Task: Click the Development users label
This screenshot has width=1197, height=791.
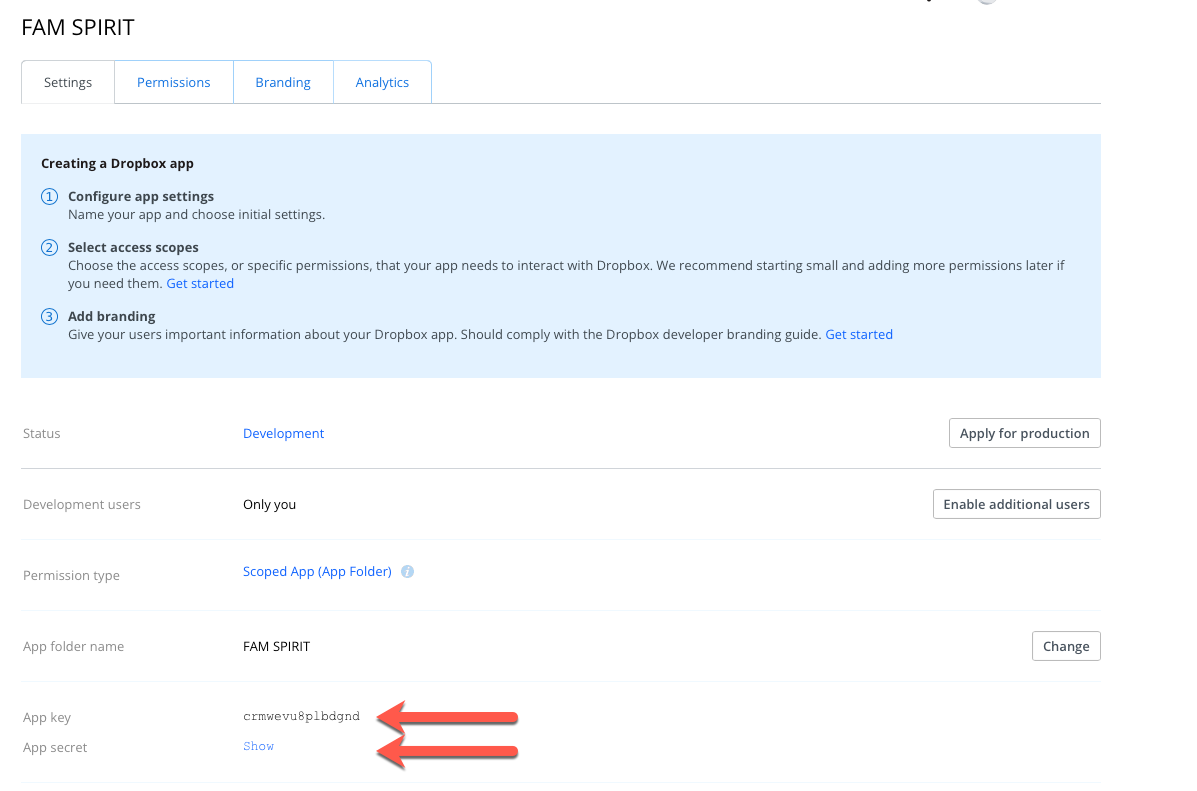Action: (x=82, y=504)
